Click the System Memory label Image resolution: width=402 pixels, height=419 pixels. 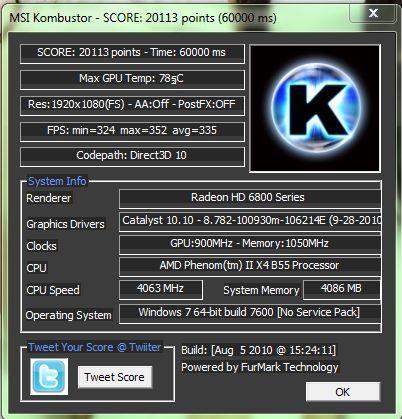(261, 290)
